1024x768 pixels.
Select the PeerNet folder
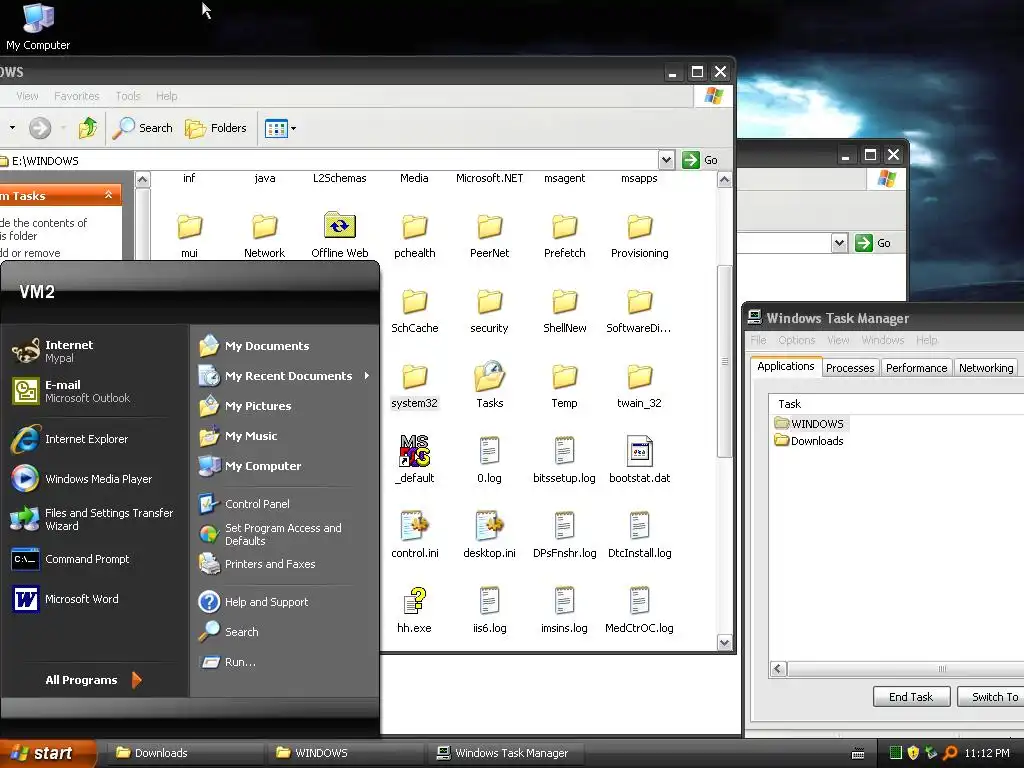point(489,235)
